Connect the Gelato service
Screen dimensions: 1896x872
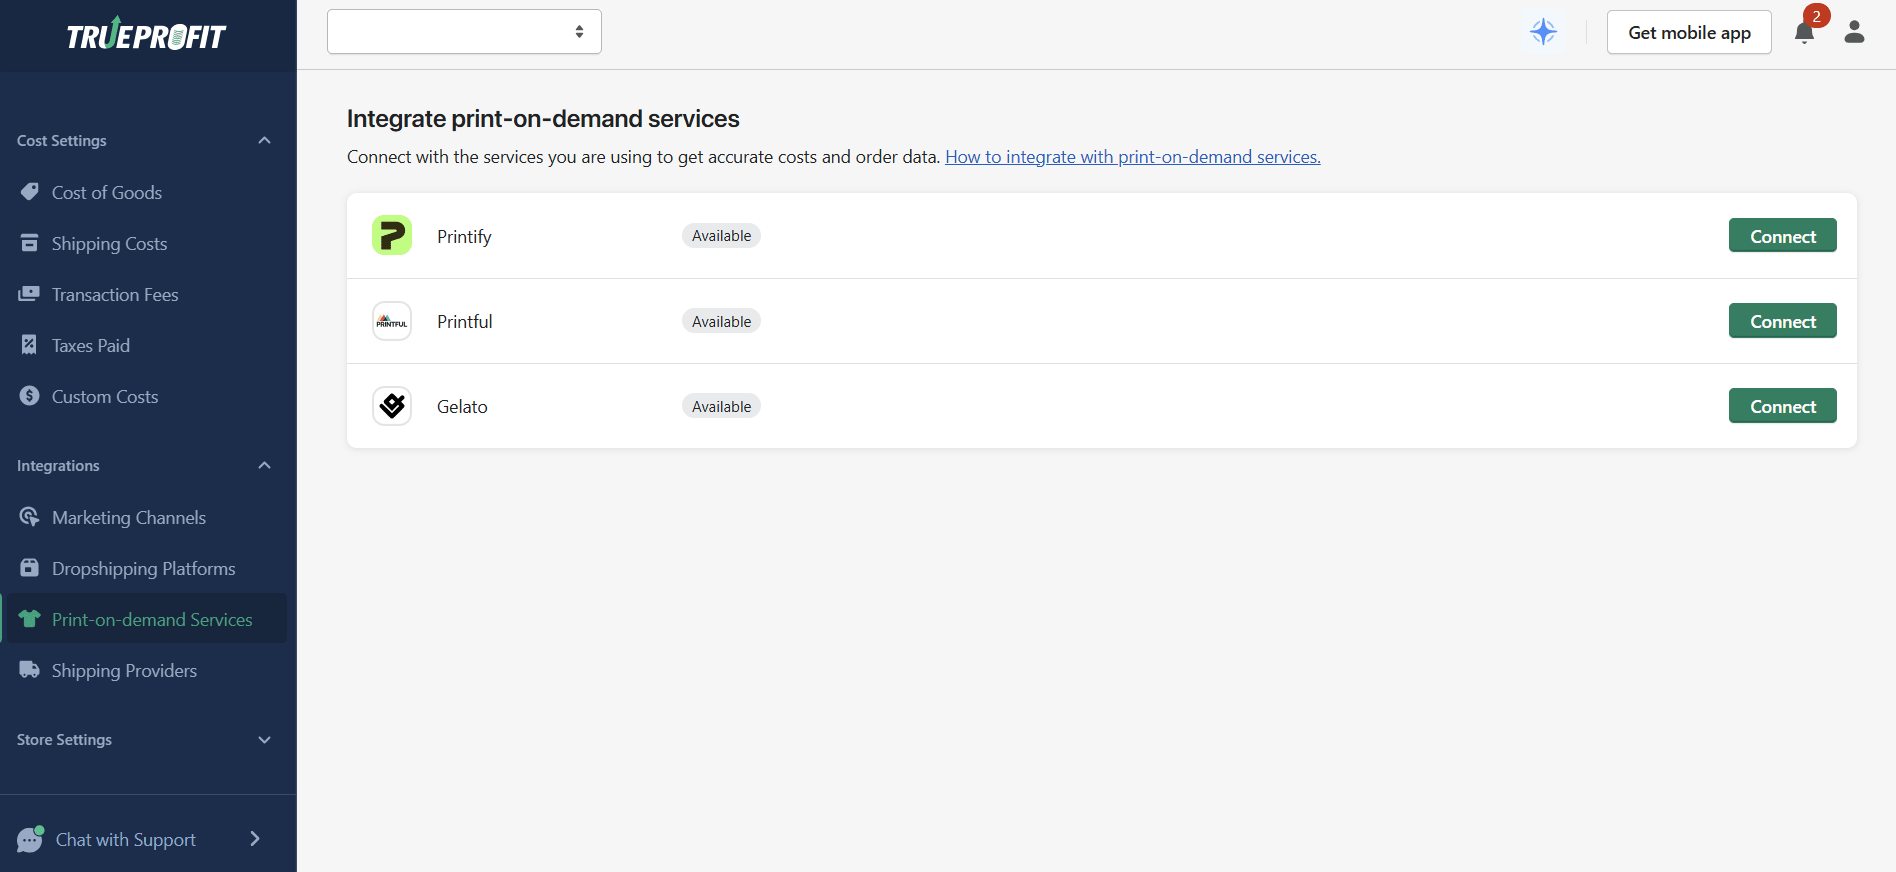pos(1782,406)
